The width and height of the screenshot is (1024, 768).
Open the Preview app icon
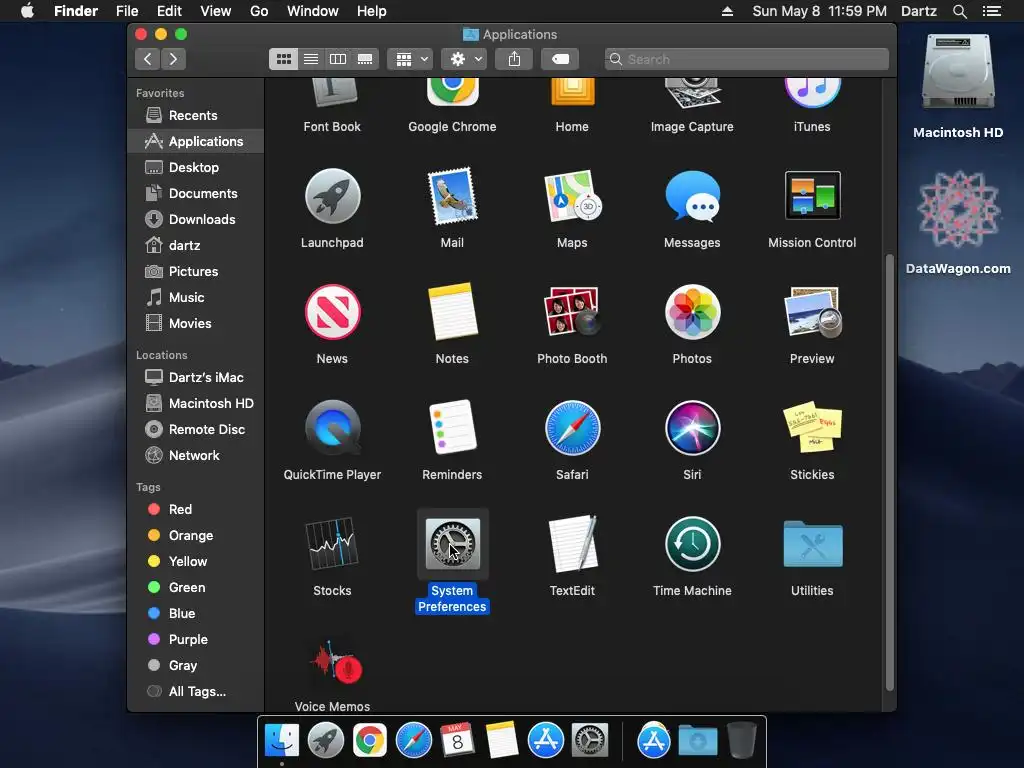(812, 312)
